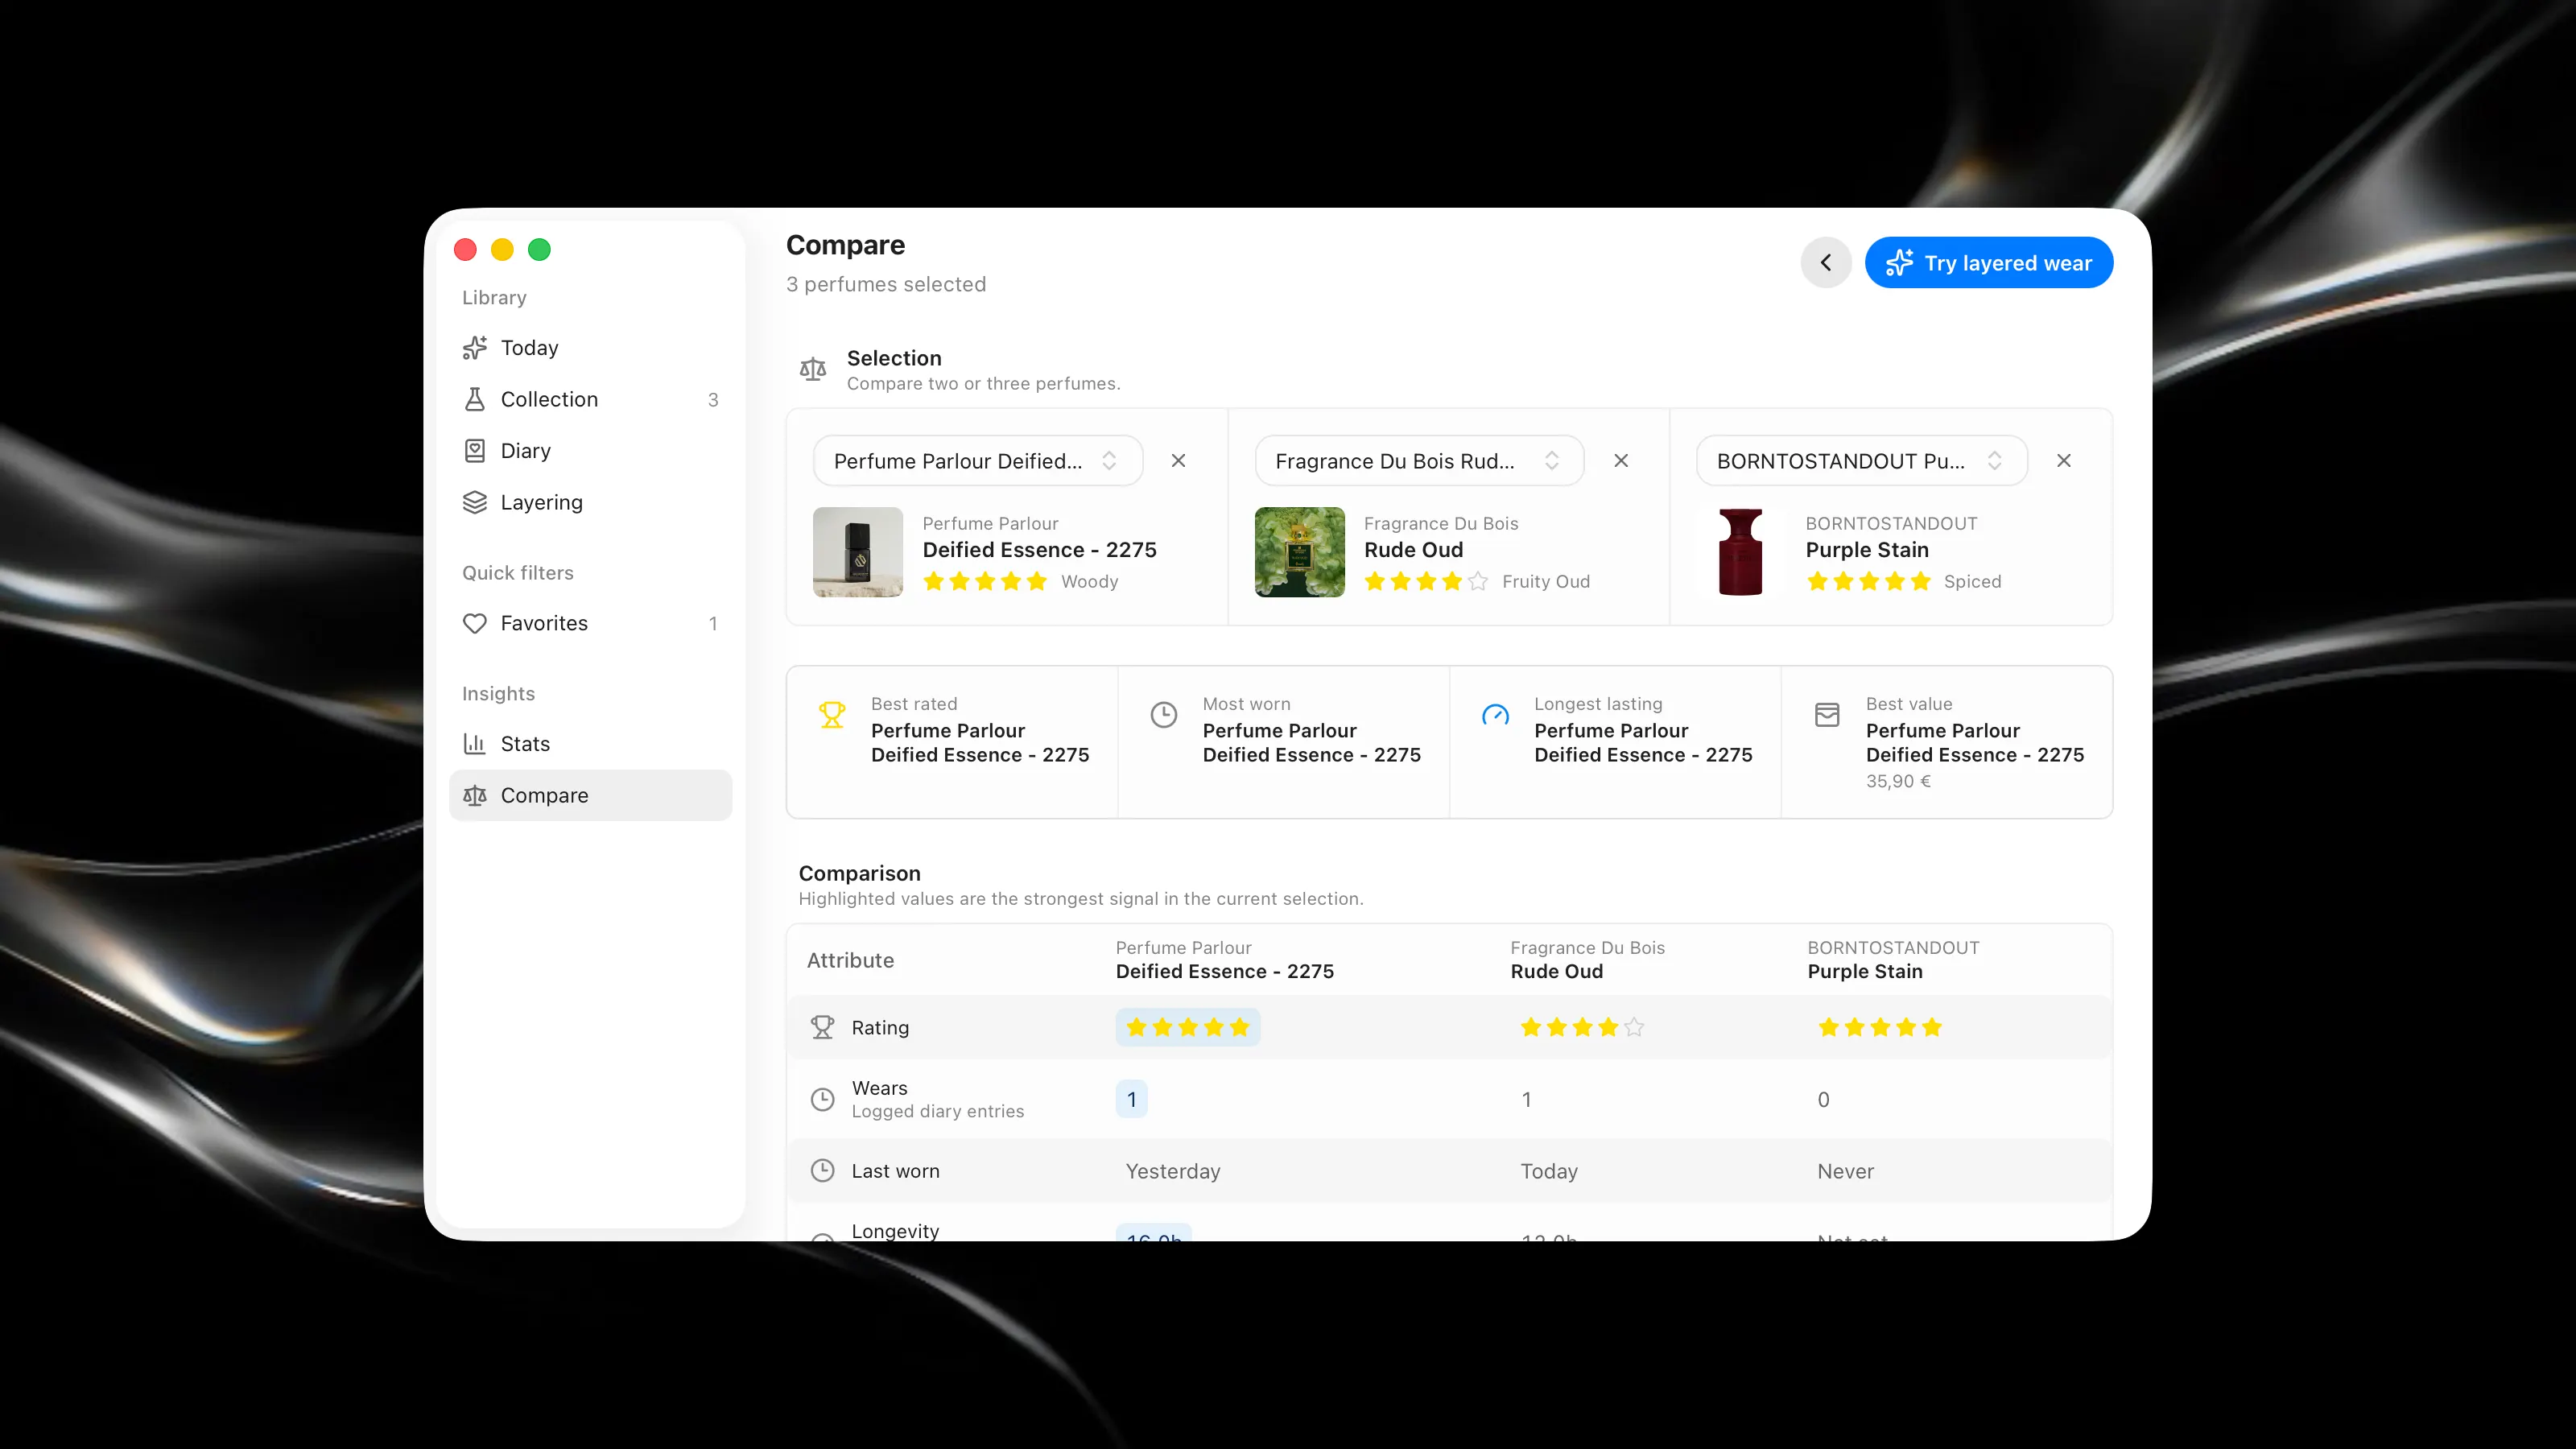Click the Longest lasting summary card
The width and height of the screenshot is (2576, 1449).
point(1615,742)
